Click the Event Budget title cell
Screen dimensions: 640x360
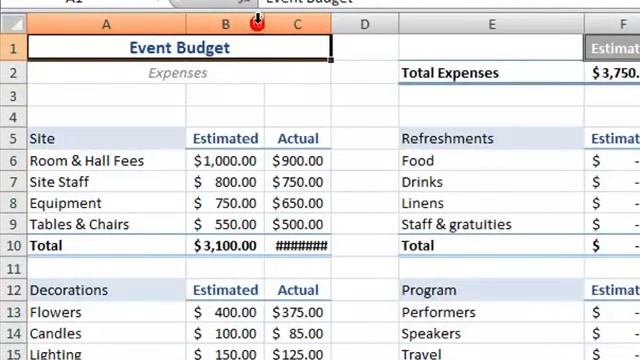[x=179, y=48]
